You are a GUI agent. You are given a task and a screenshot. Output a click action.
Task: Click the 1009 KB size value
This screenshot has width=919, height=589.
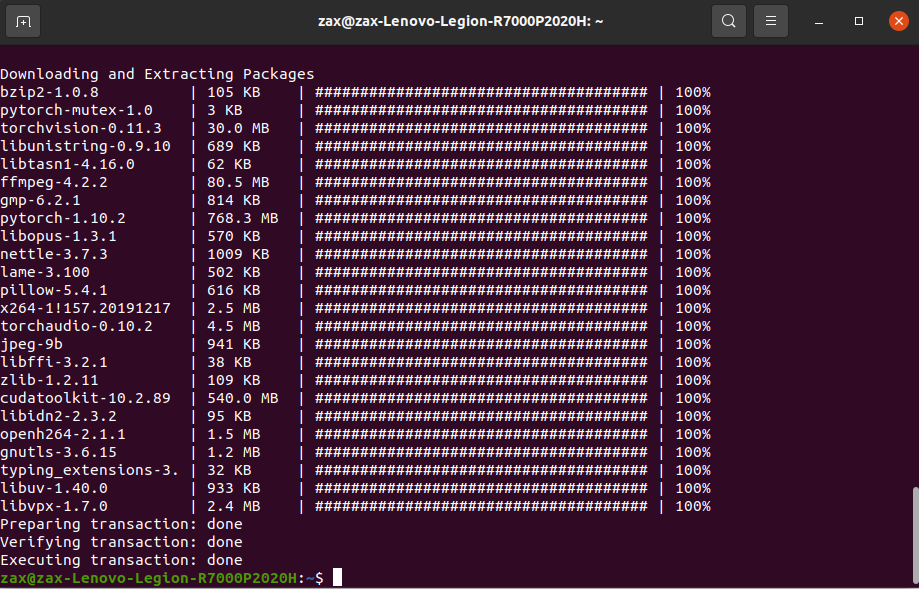coord(238,254)
